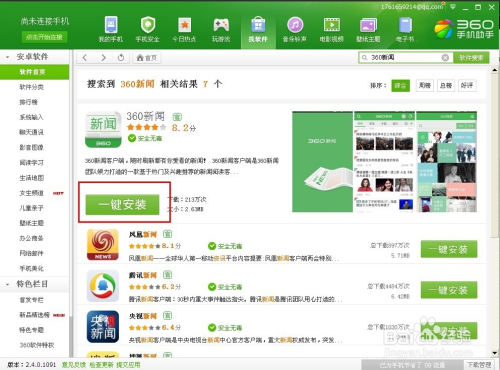Open 手机美化 category
Screen dimensions: 500x370
32,268
